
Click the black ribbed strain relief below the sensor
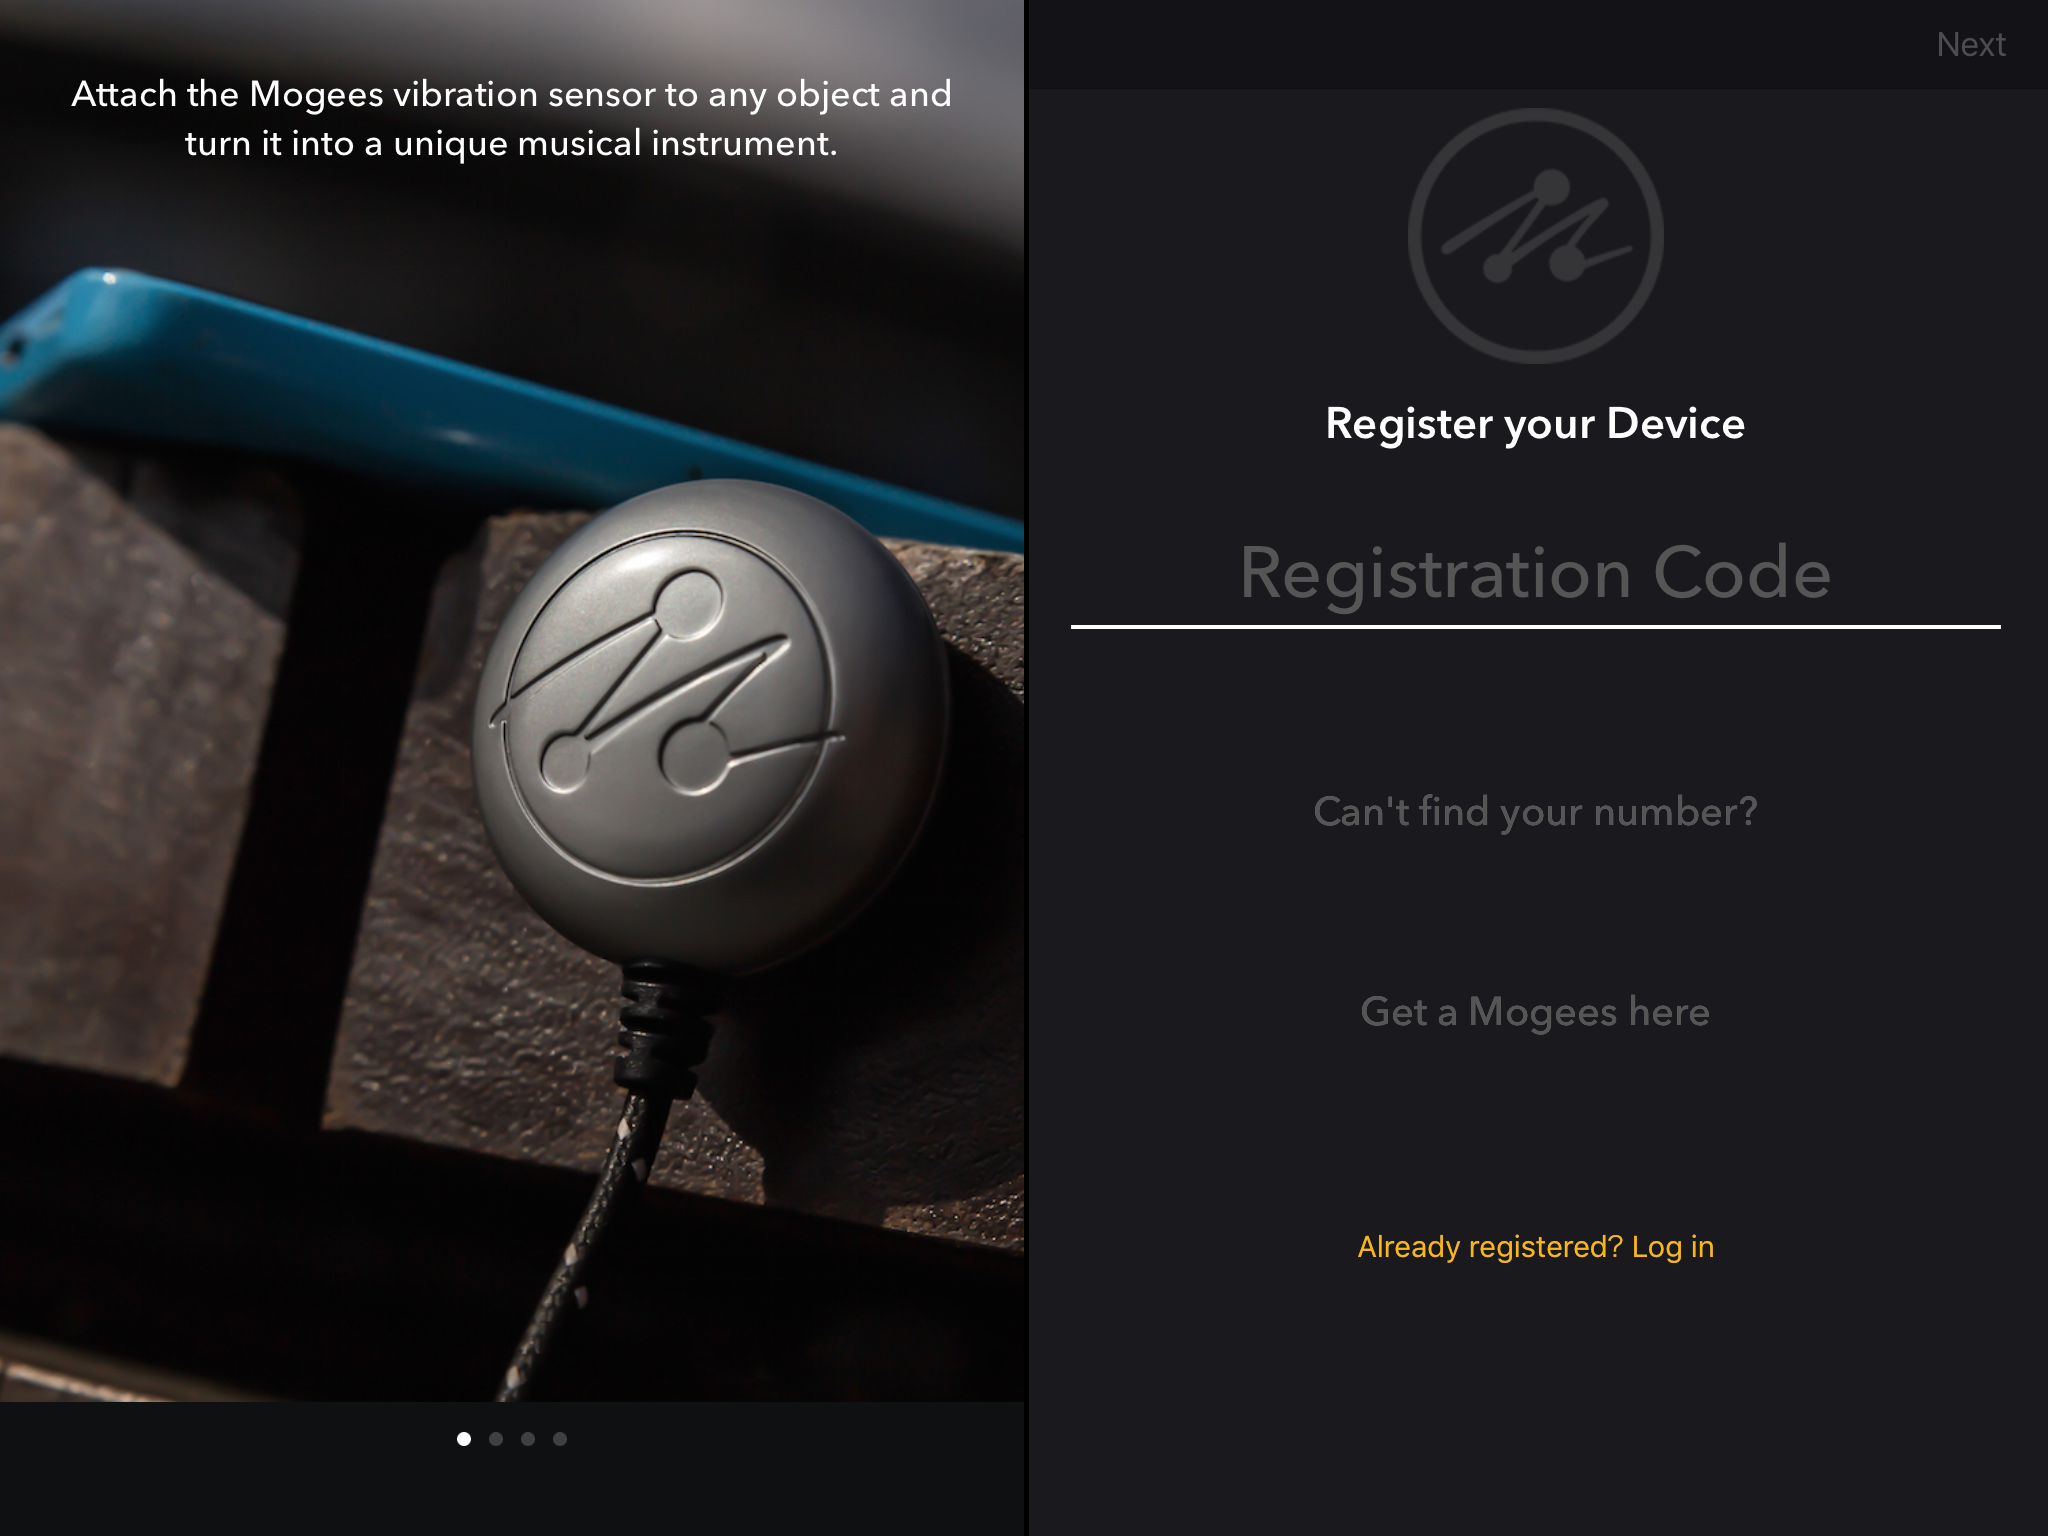[x=660, y=1030]
